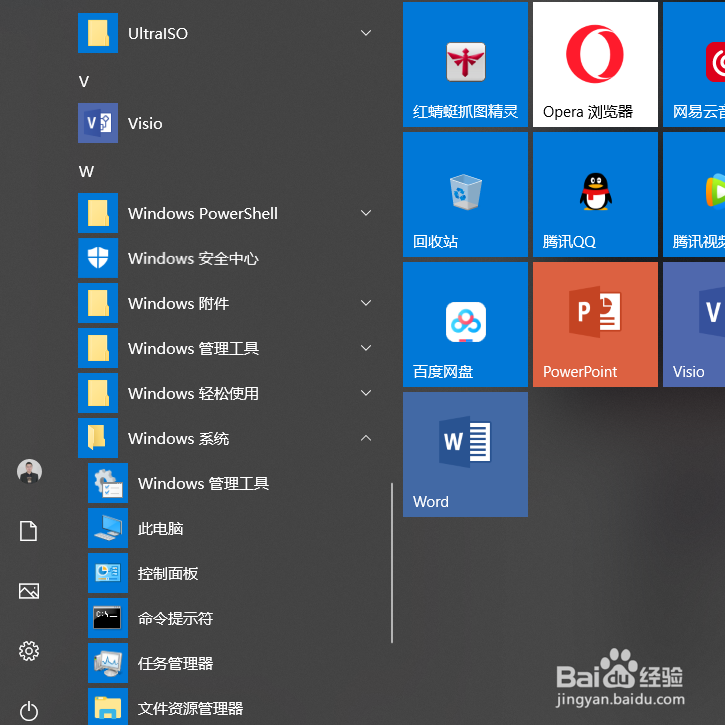Select Visio text in the app list
This screenshot has width=725, height=725.
pos(145,123)
